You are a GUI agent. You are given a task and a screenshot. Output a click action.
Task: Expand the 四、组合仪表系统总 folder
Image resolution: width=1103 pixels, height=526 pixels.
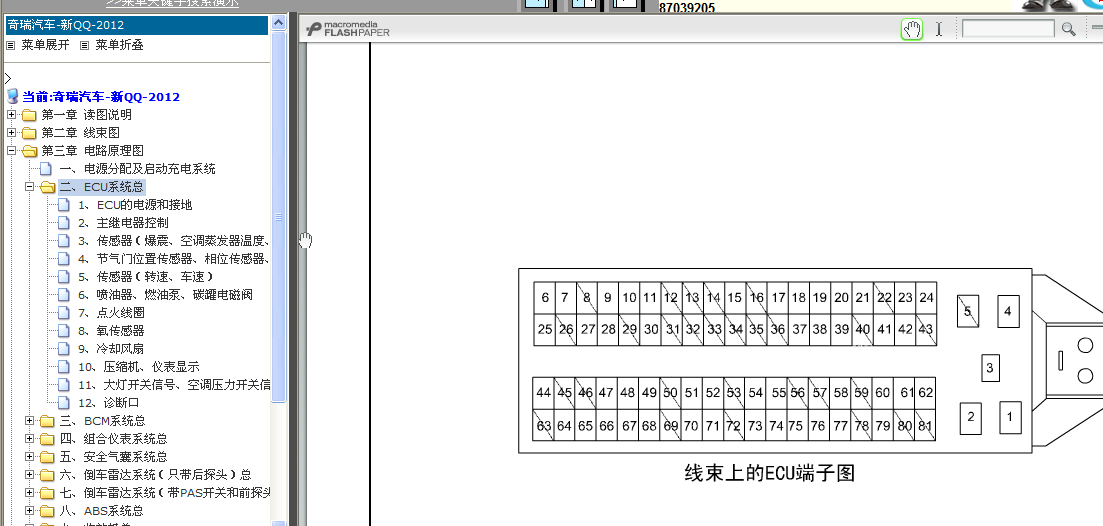pos(30,439)
